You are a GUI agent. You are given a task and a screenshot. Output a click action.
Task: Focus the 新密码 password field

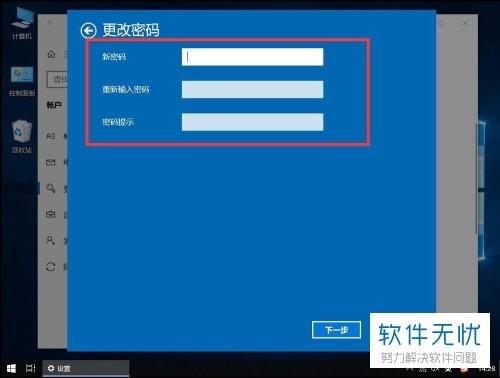(x=252, y=57)
